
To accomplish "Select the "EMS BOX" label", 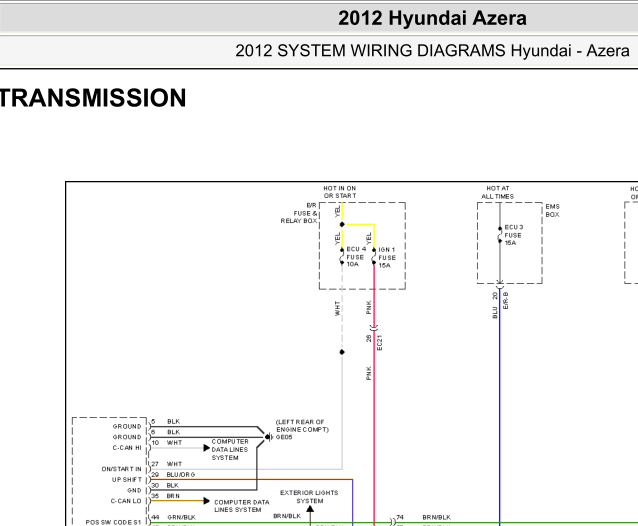I will click(x=553, y=210).
